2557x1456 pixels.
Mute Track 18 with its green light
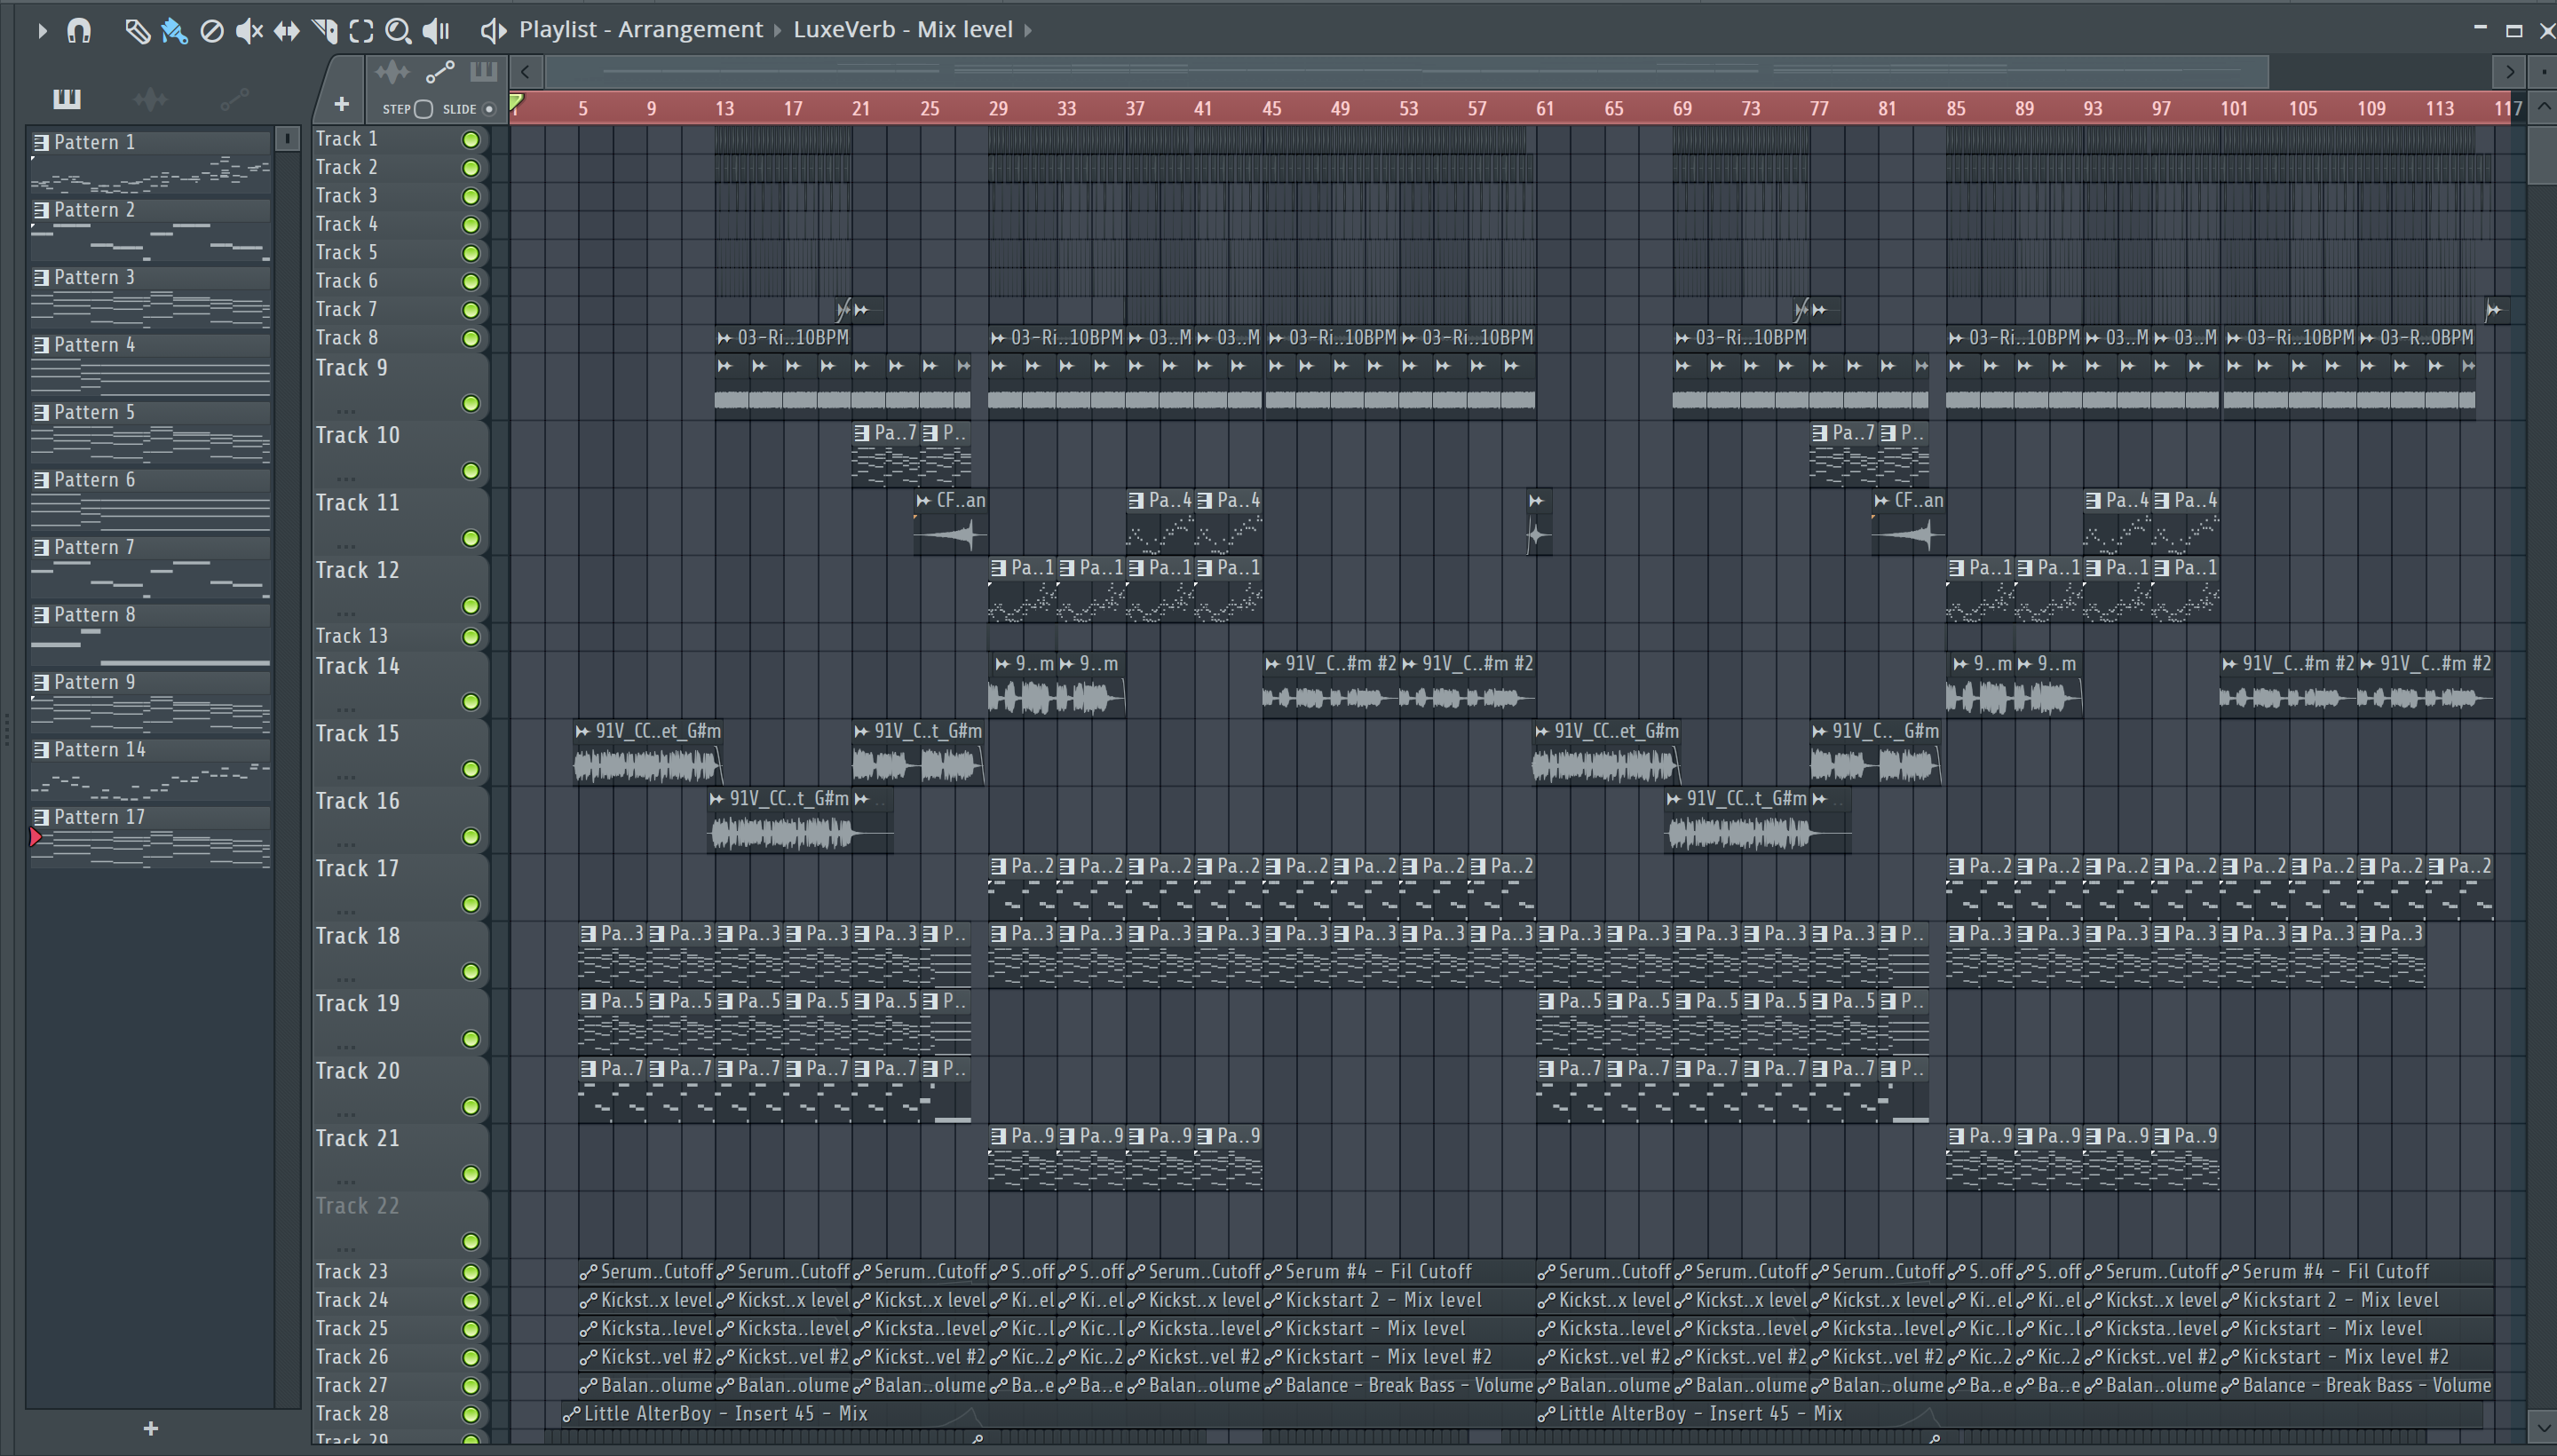pyautogui.click(x=470, y=972)
